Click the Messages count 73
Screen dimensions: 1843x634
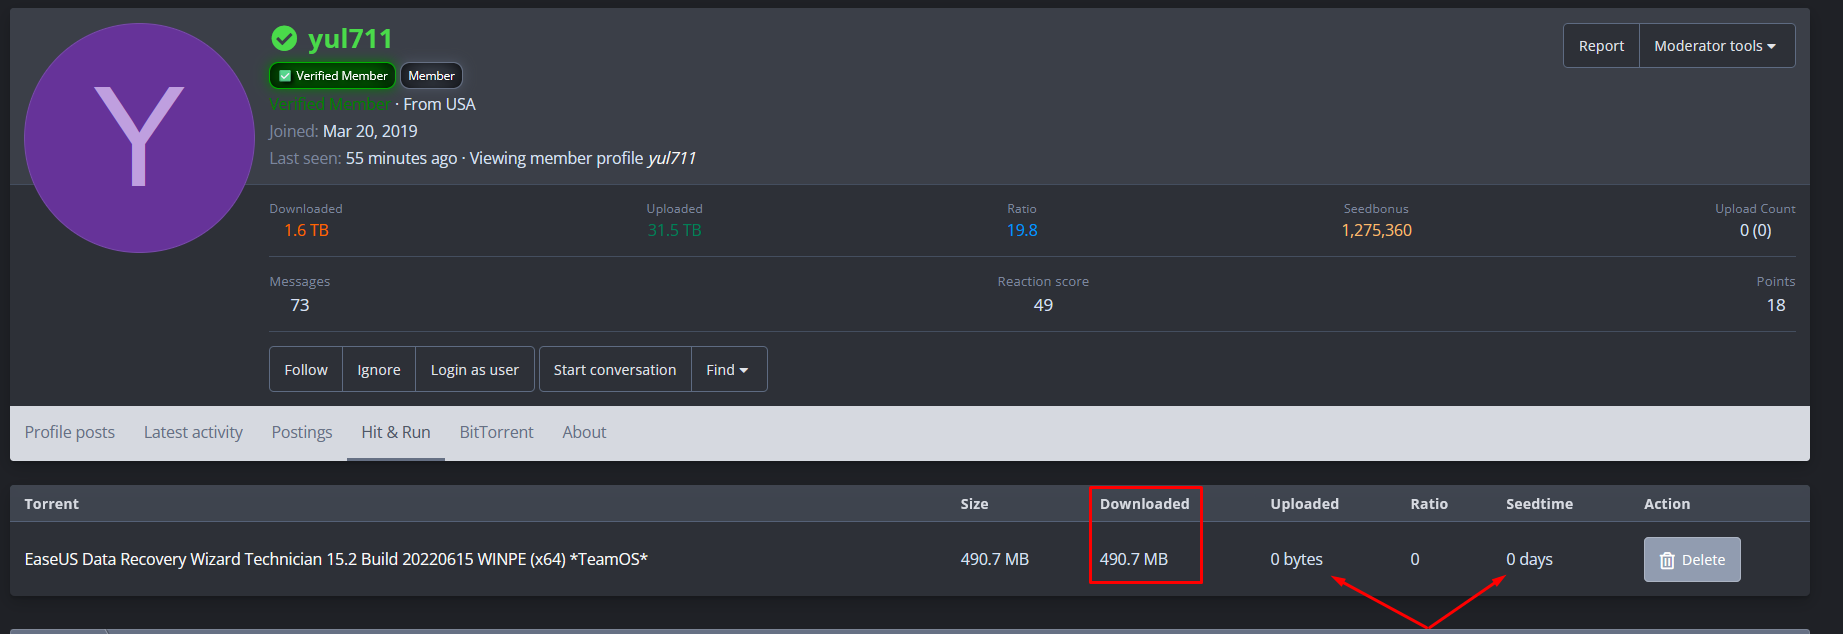300,305
